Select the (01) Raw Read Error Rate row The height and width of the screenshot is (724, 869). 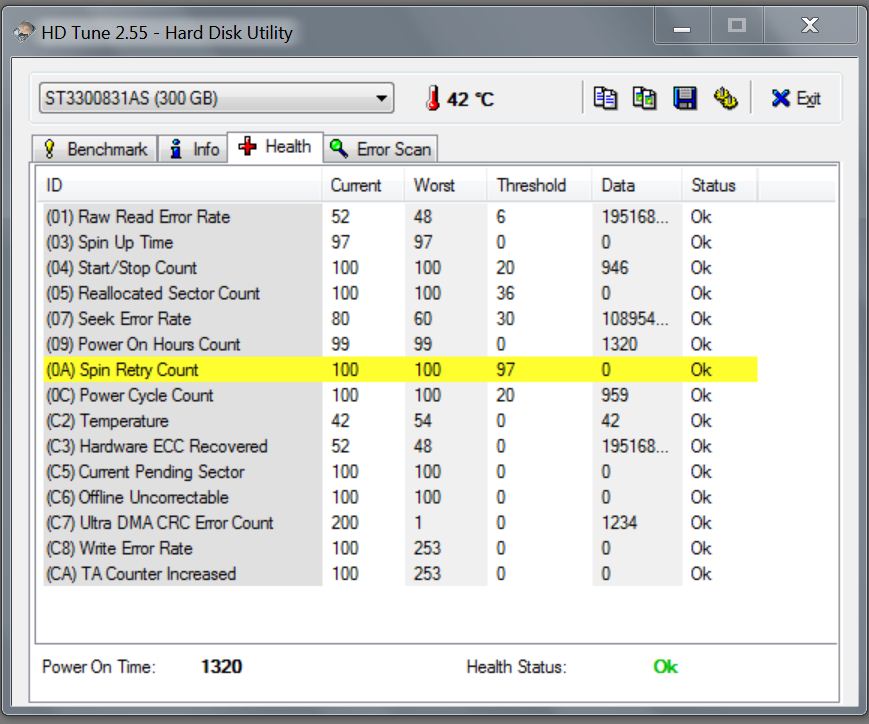click(400, 217)
